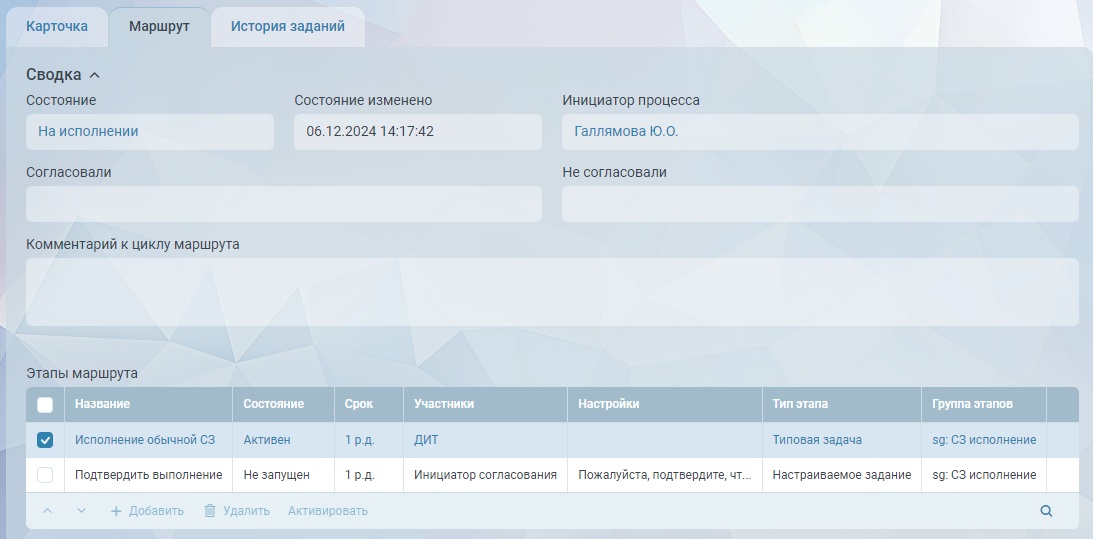
Task: Select the Маршрут tab
Action: click(x=159, y=26)
